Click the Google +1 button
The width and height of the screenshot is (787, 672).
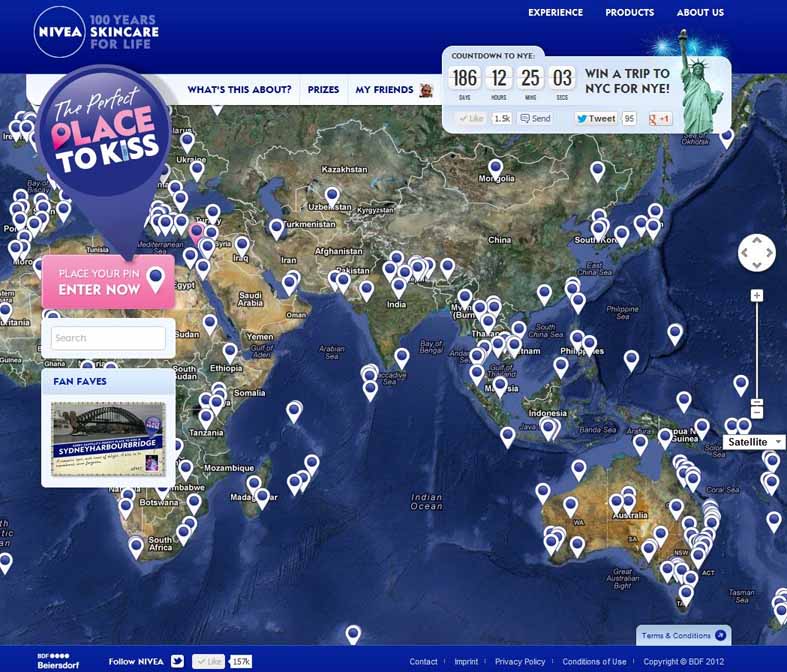click(659, 119)
